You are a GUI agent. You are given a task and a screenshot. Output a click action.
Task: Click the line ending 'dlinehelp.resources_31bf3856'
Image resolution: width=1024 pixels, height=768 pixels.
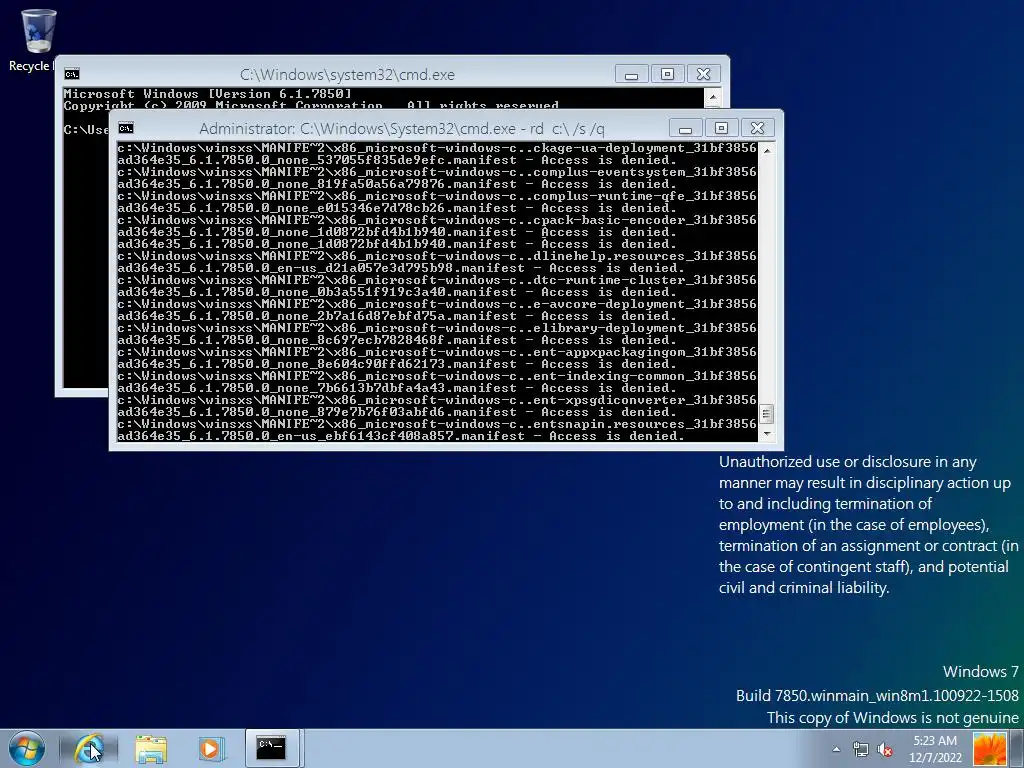[x=437, y=256]
